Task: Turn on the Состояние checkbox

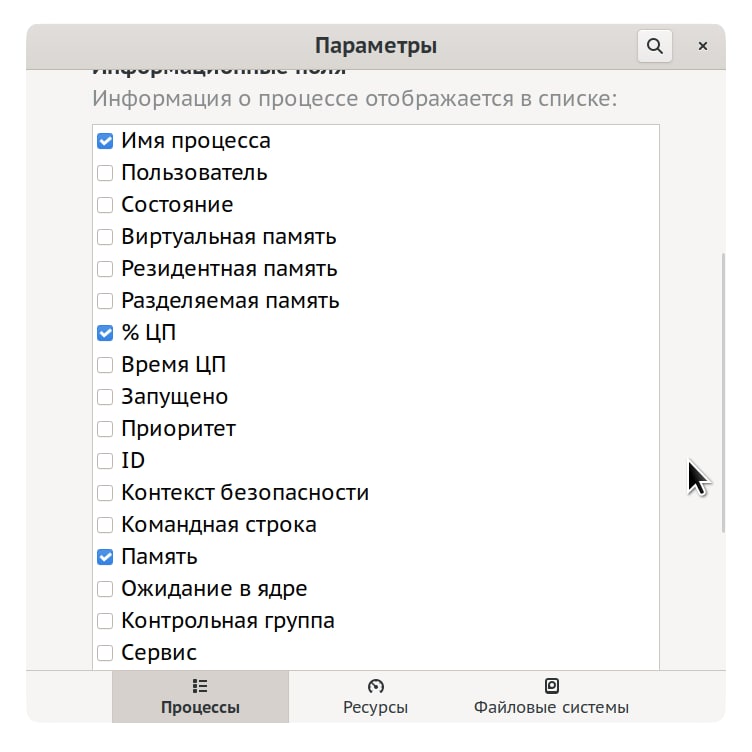Action: pos(105,205)
